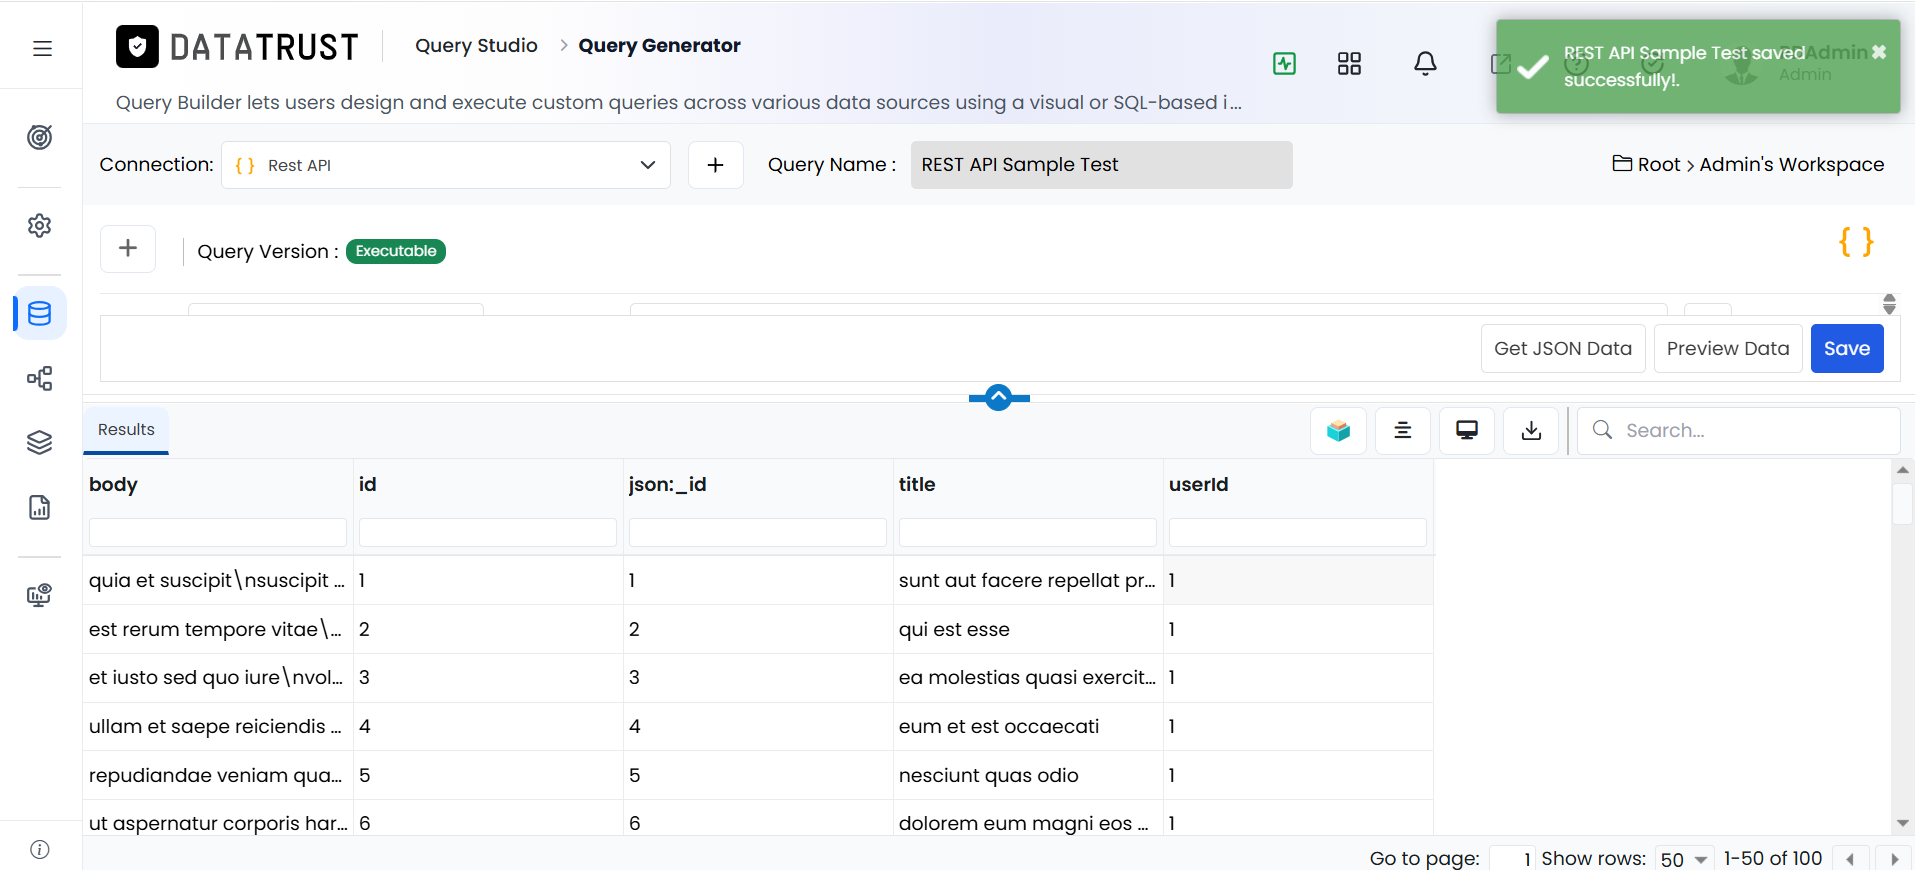Open the settings gear in sidebar
The width and height of the screenshot is (1915, 870).
click(x=40, y=225)
